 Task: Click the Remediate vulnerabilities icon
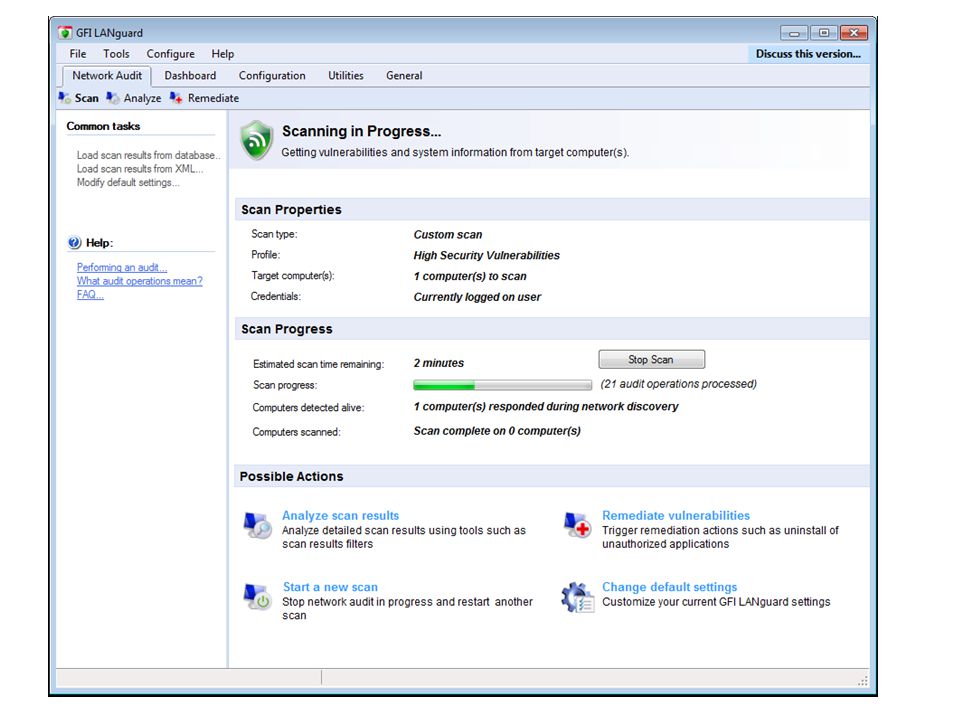[x=577, y=525]
